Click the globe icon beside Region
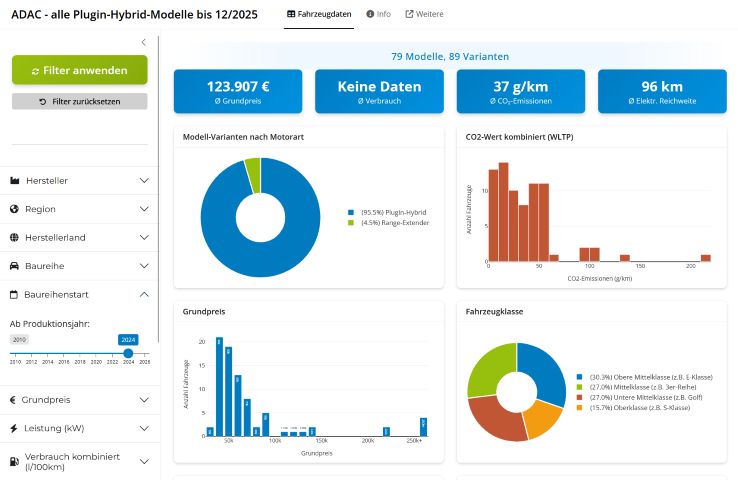This screenshot has height=480, width=738. [15, 209]
